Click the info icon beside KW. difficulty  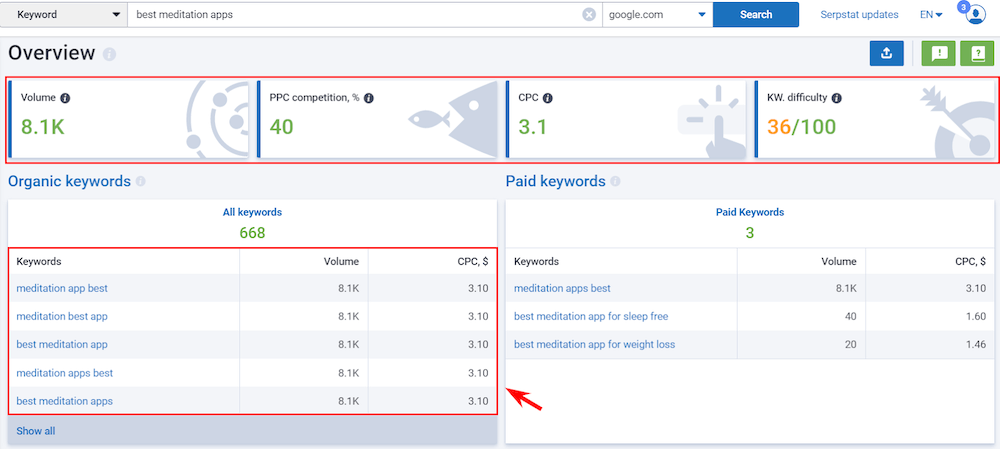point(836,99)
